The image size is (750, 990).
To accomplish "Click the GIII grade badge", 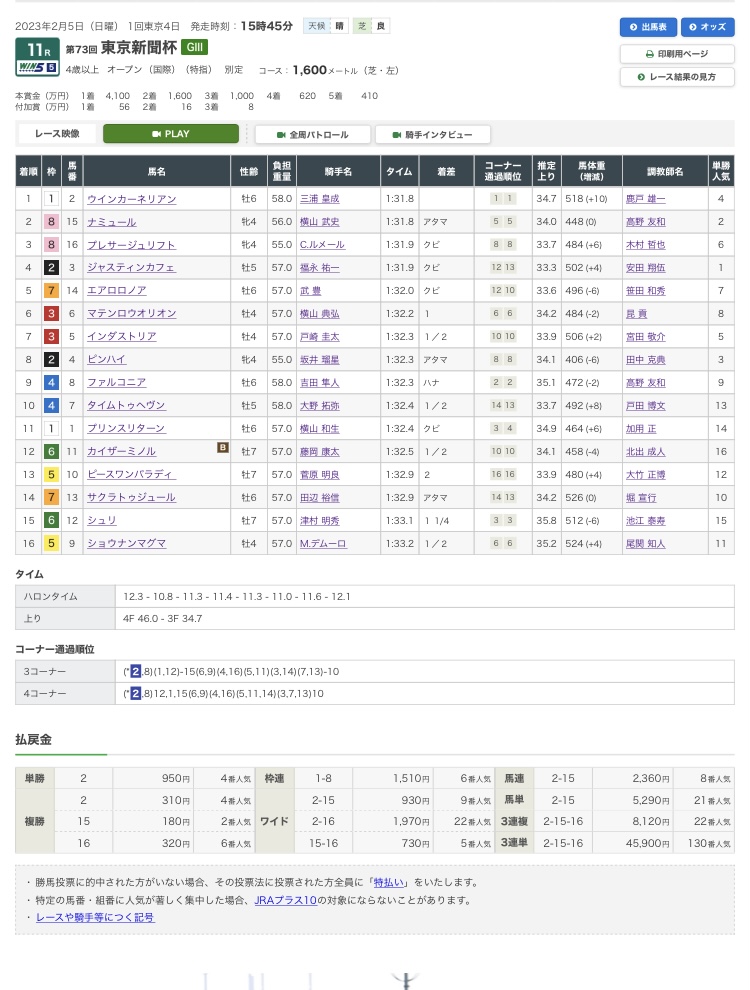I will (x=194, y=47).
